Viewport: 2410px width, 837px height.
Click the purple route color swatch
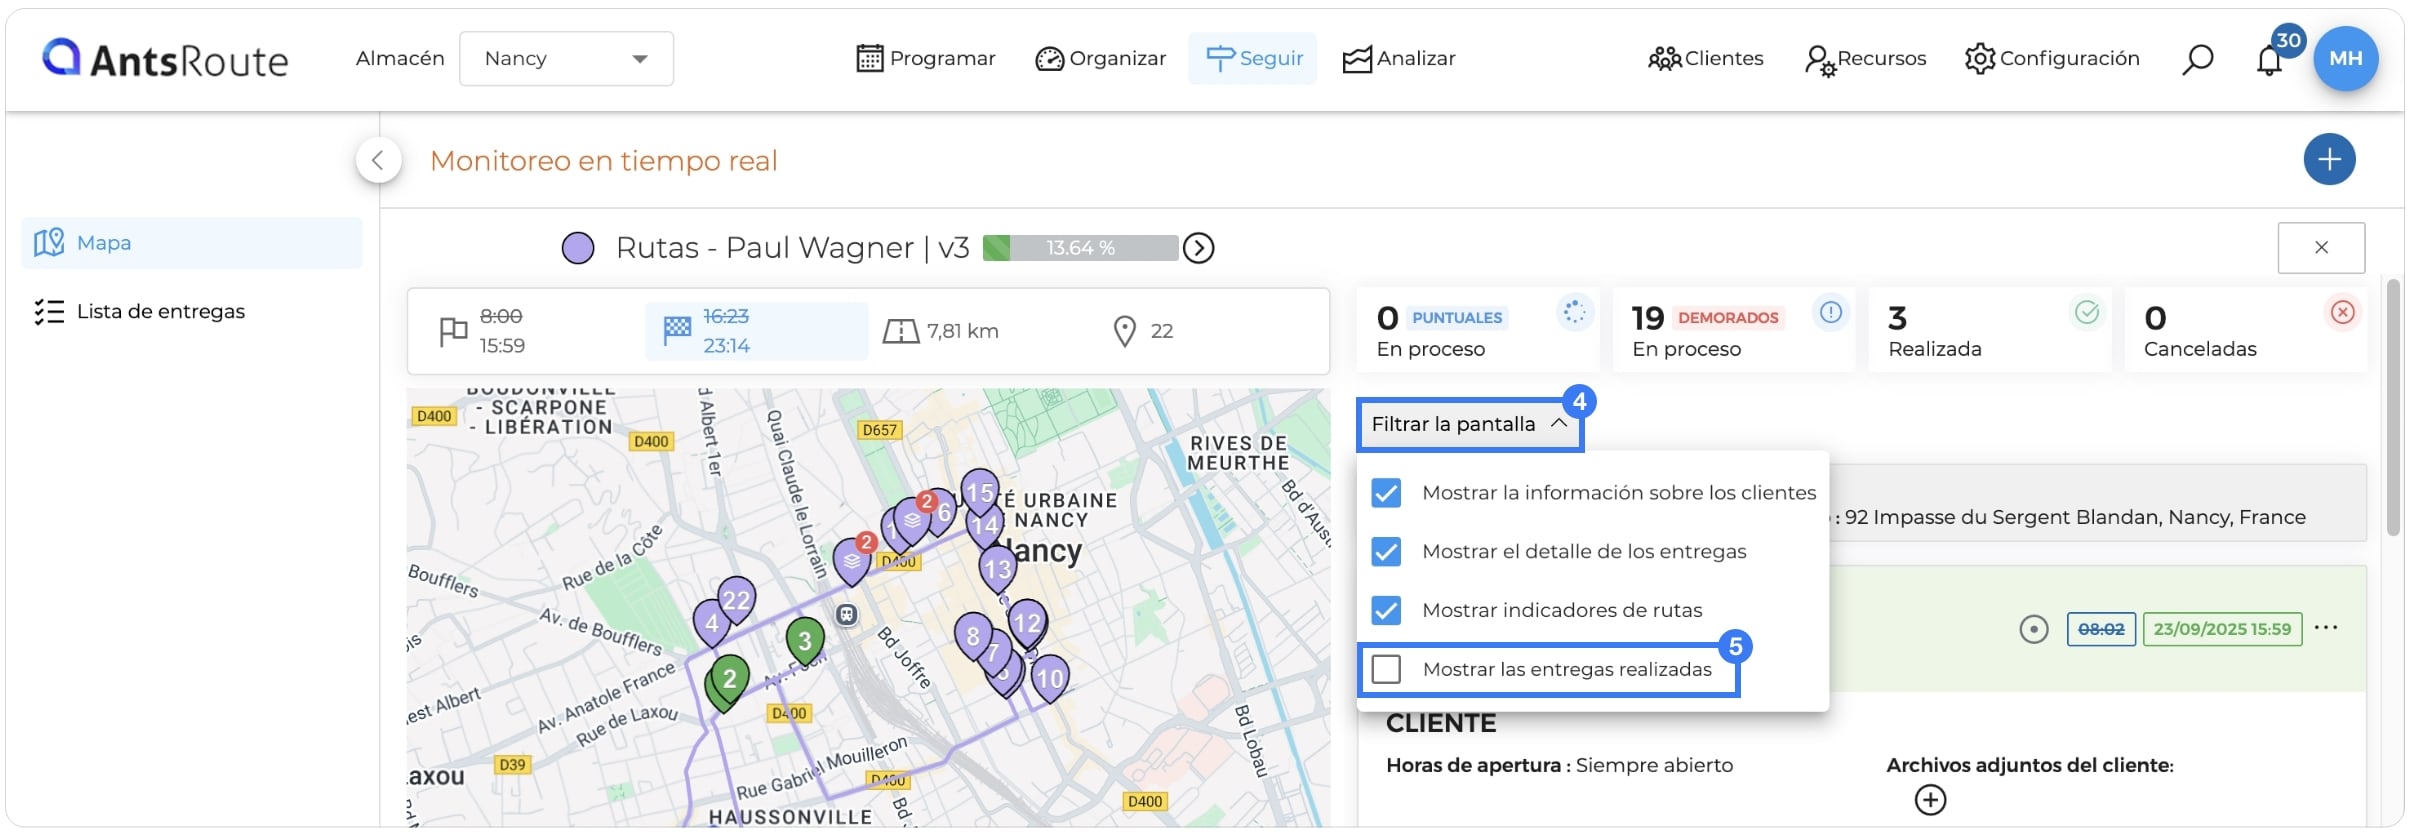[x=578, y=248]
